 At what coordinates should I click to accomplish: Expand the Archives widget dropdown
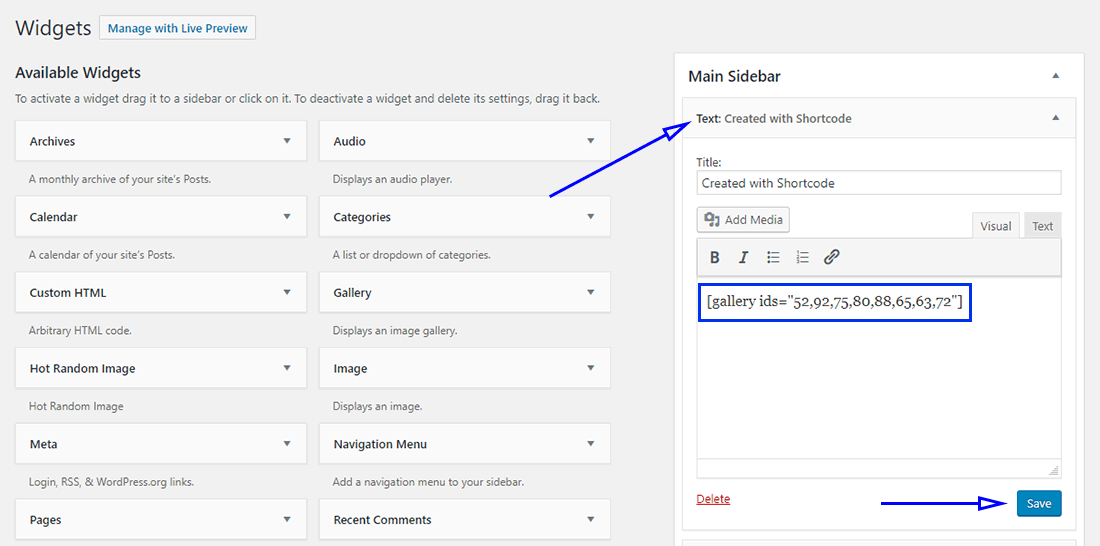coord(287,141)
